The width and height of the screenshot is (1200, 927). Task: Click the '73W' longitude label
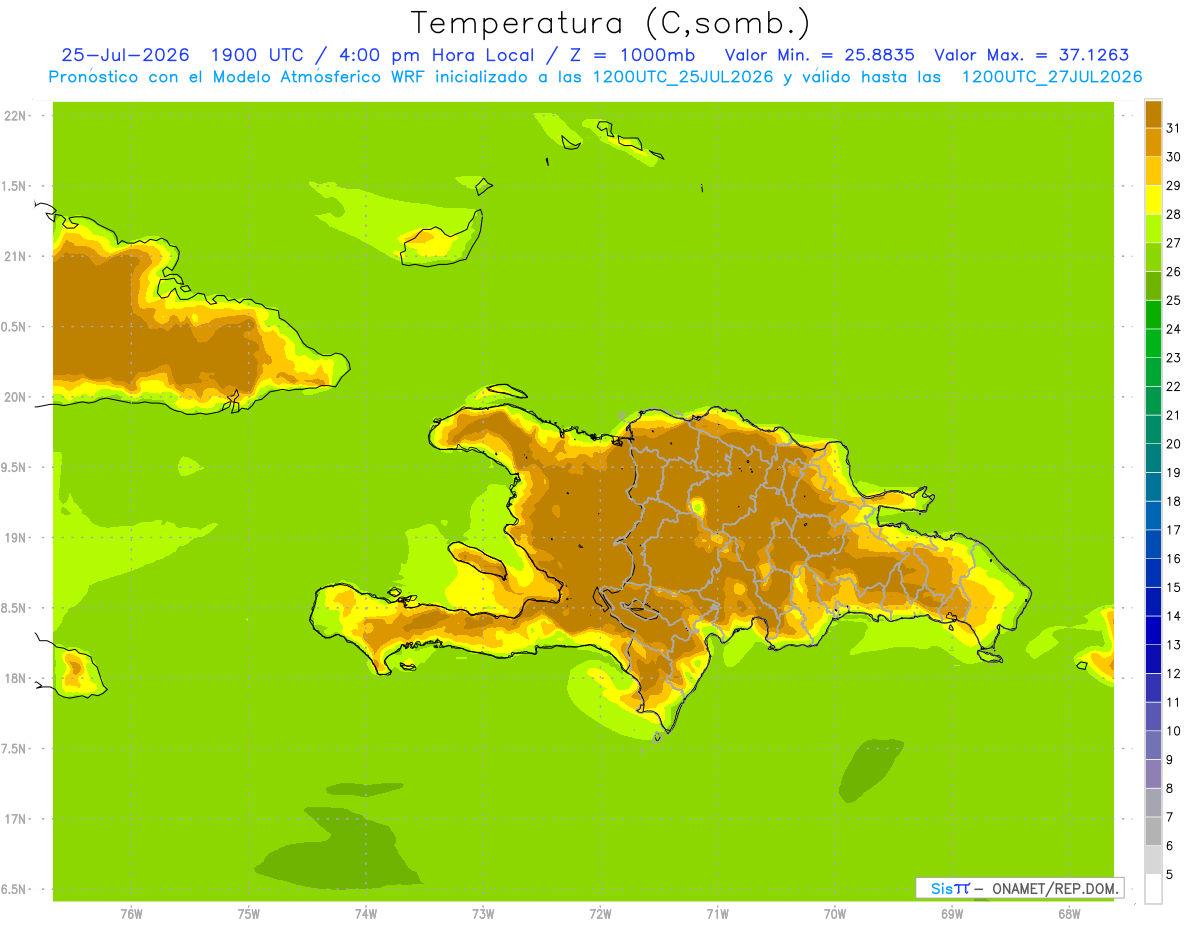point(483,914)
